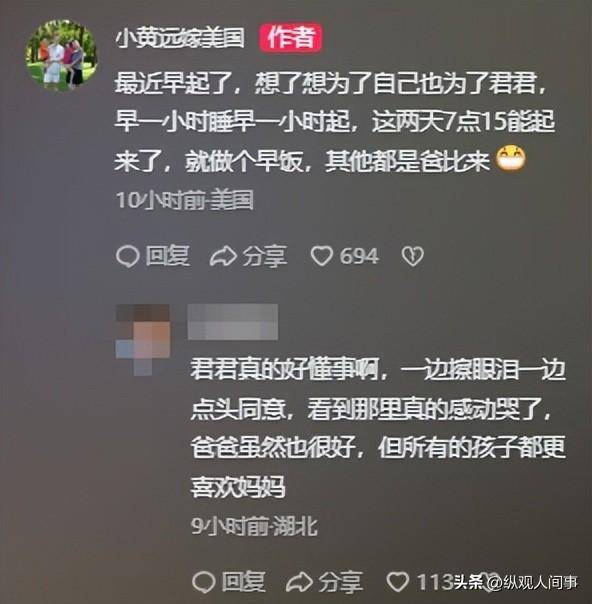Tap the grinning emoji in author's comment
The image size is (592, 604).
(x=511, y=159)
